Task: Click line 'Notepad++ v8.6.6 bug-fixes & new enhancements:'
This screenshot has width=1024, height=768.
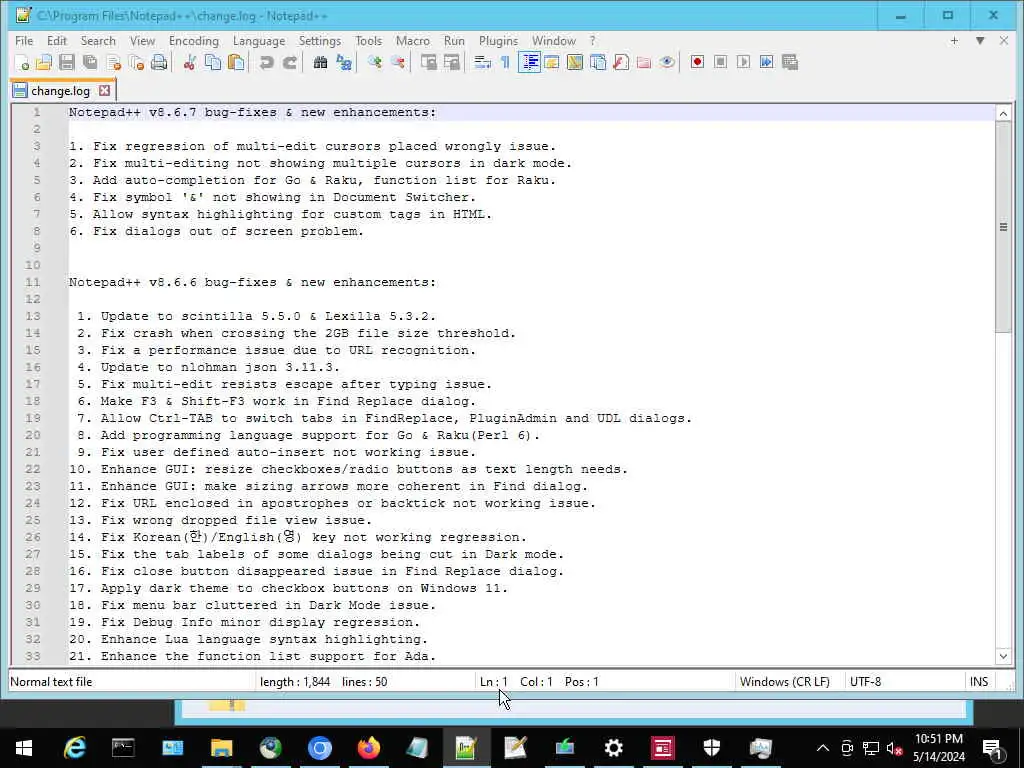Action: [x=252, y=282]
